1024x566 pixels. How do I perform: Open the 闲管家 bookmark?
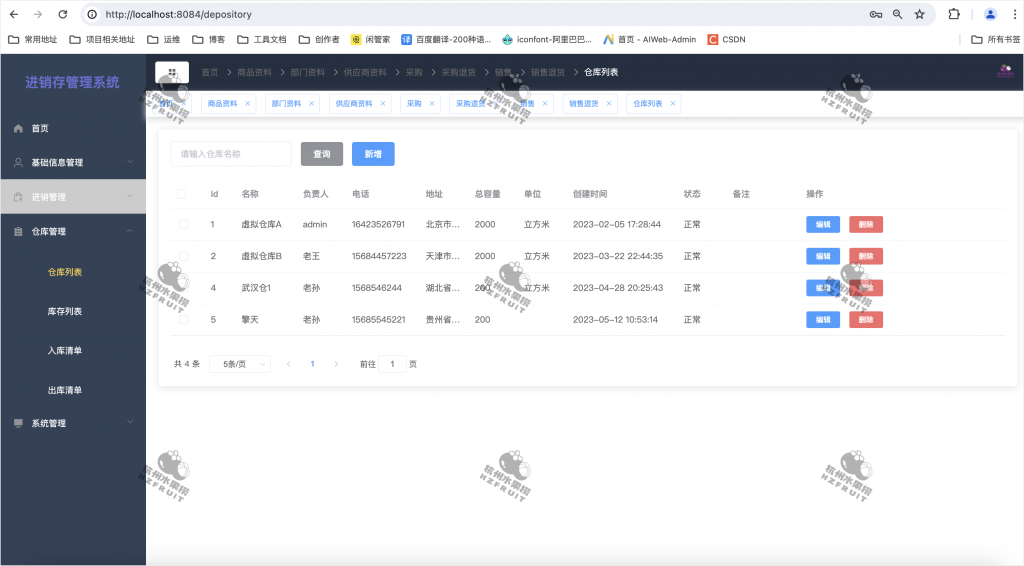point(370,40)
